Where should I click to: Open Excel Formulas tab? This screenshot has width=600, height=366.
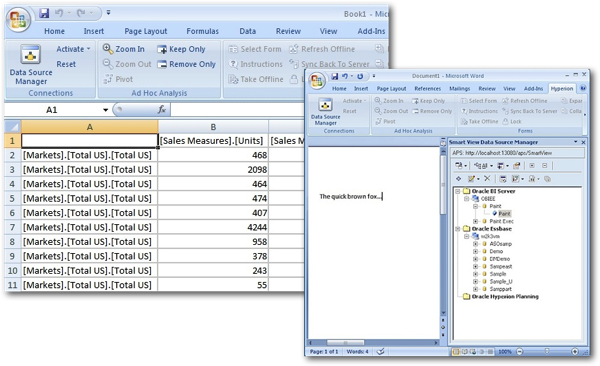click(202, 31)
